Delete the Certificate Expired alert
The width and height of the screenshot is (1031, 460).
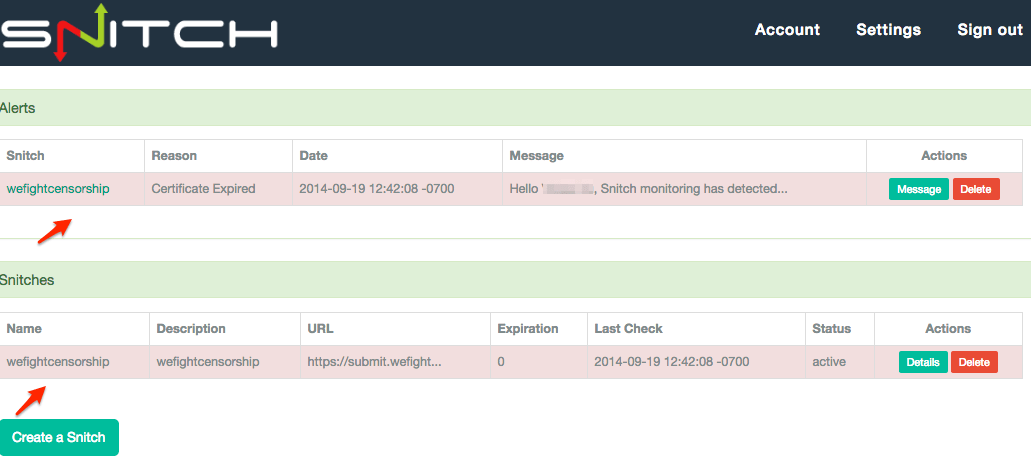pyautogui.click(x=976, y=189)
